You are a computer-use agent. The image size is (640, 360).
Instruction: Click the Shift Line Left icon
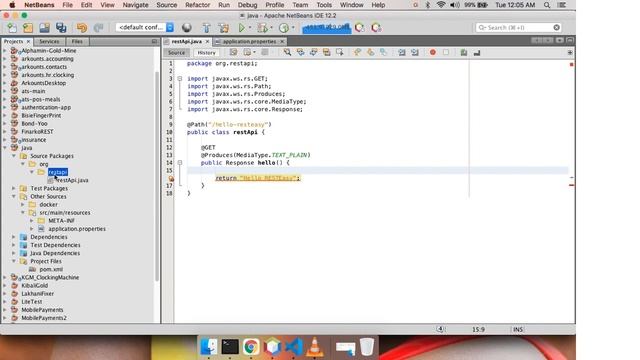coord(402,52)
